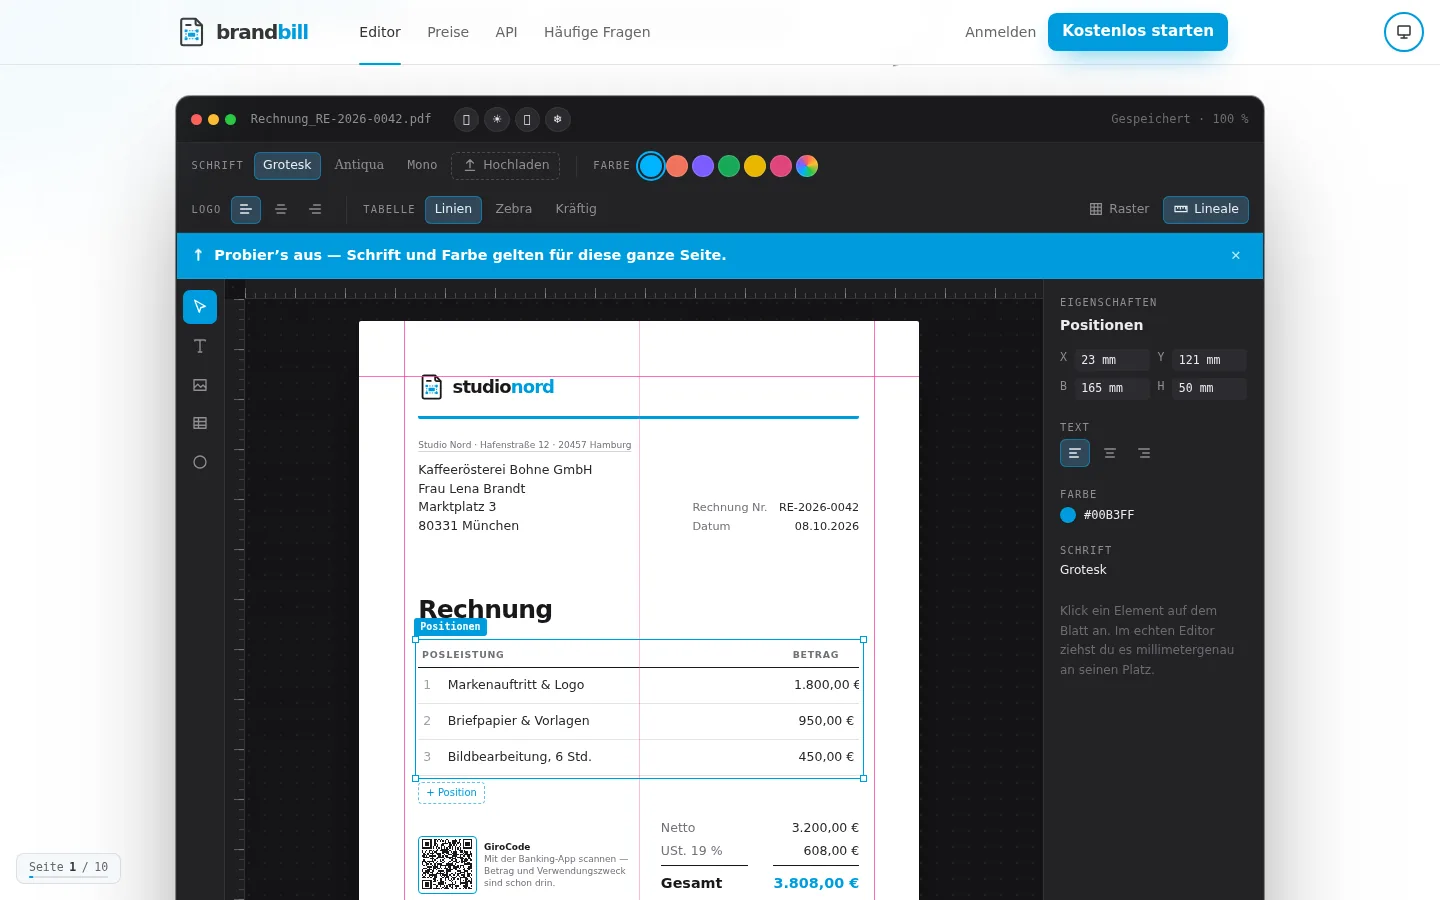Pick the purple color swatch
1440x900 pixels.
pyautogui.click(x=703, y=166)
